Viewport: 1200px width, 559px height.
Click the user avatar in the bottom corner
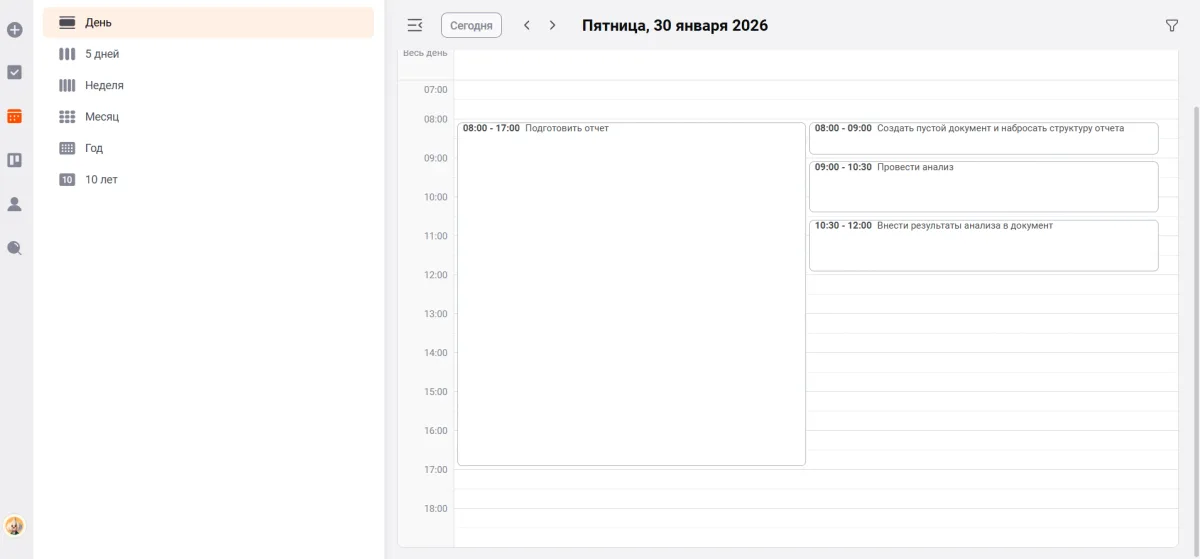(15, 525)
